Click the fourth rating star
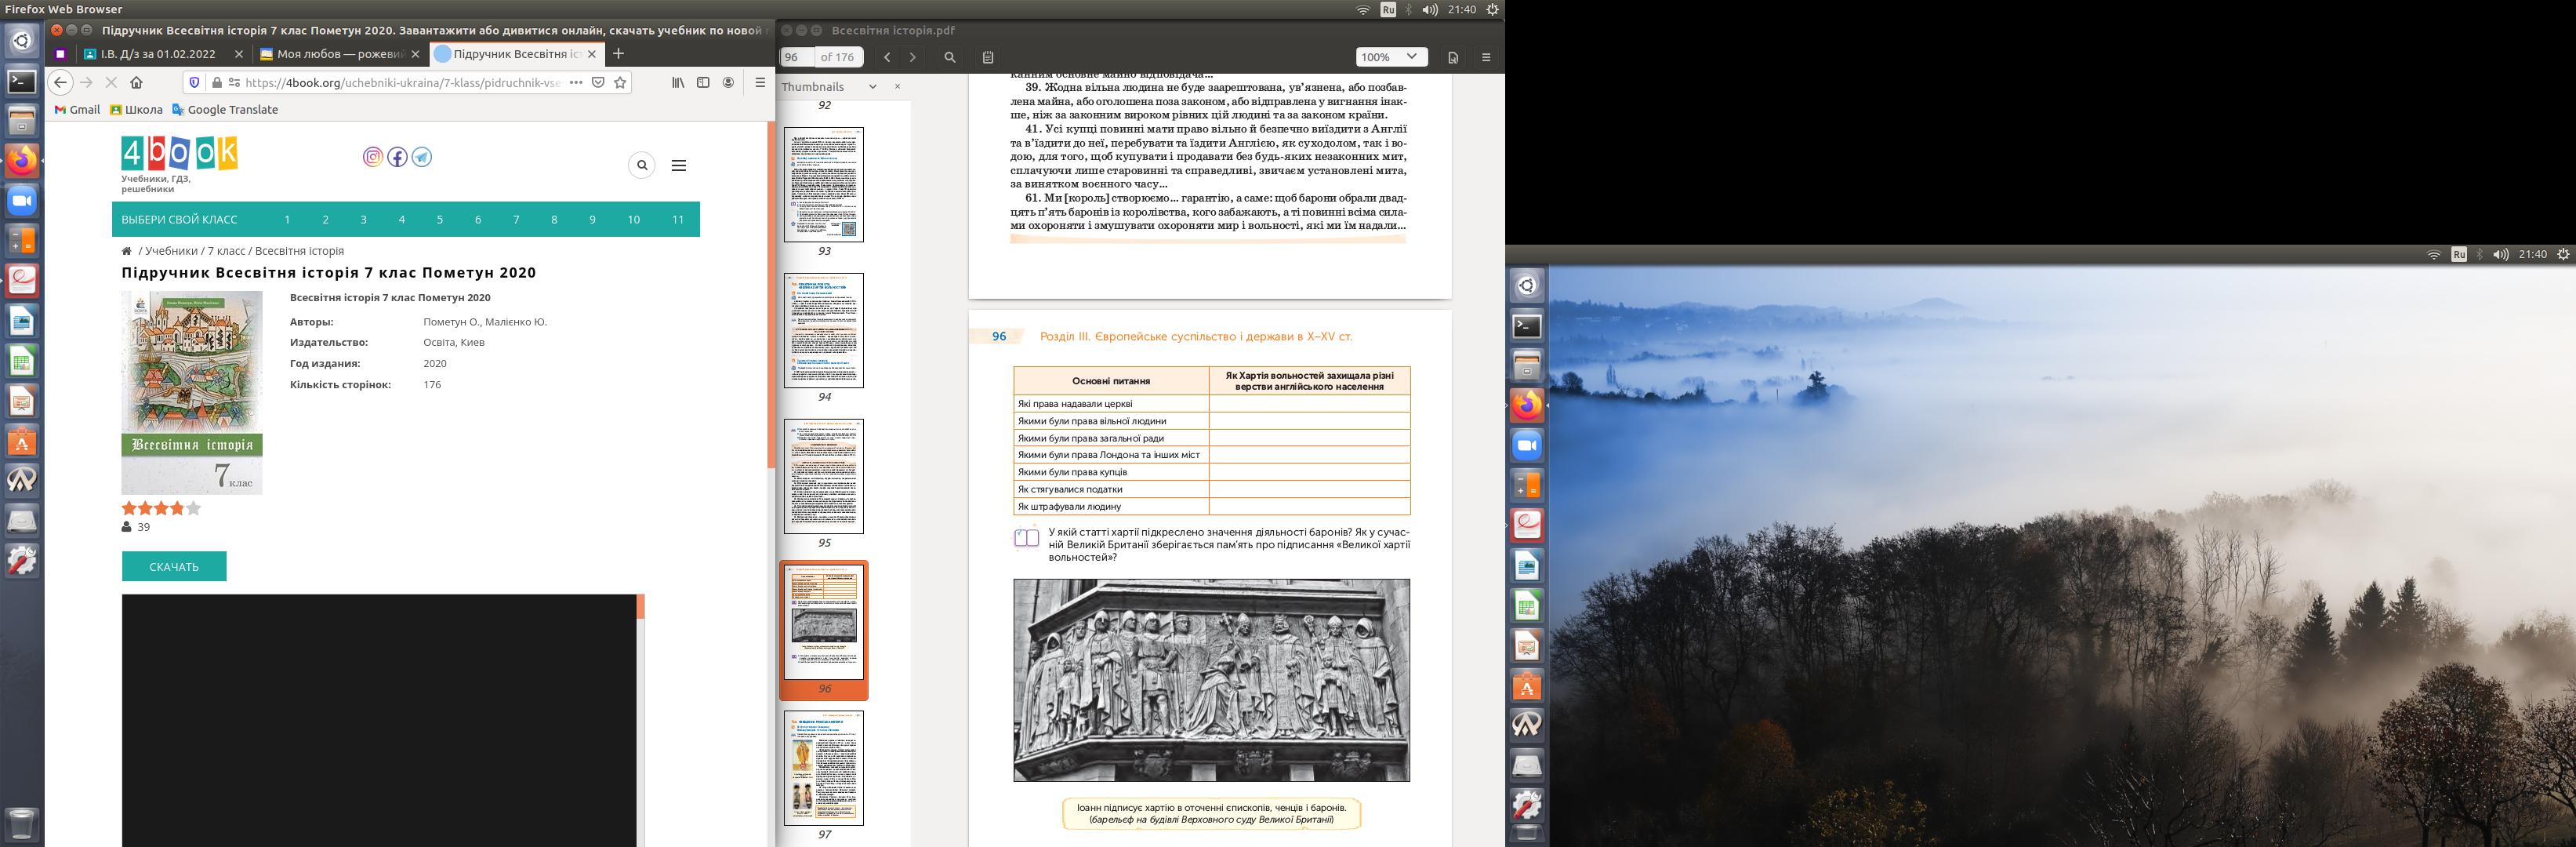Image resolution: width=2576 pixels, height=847 pixels. point(177,508)
